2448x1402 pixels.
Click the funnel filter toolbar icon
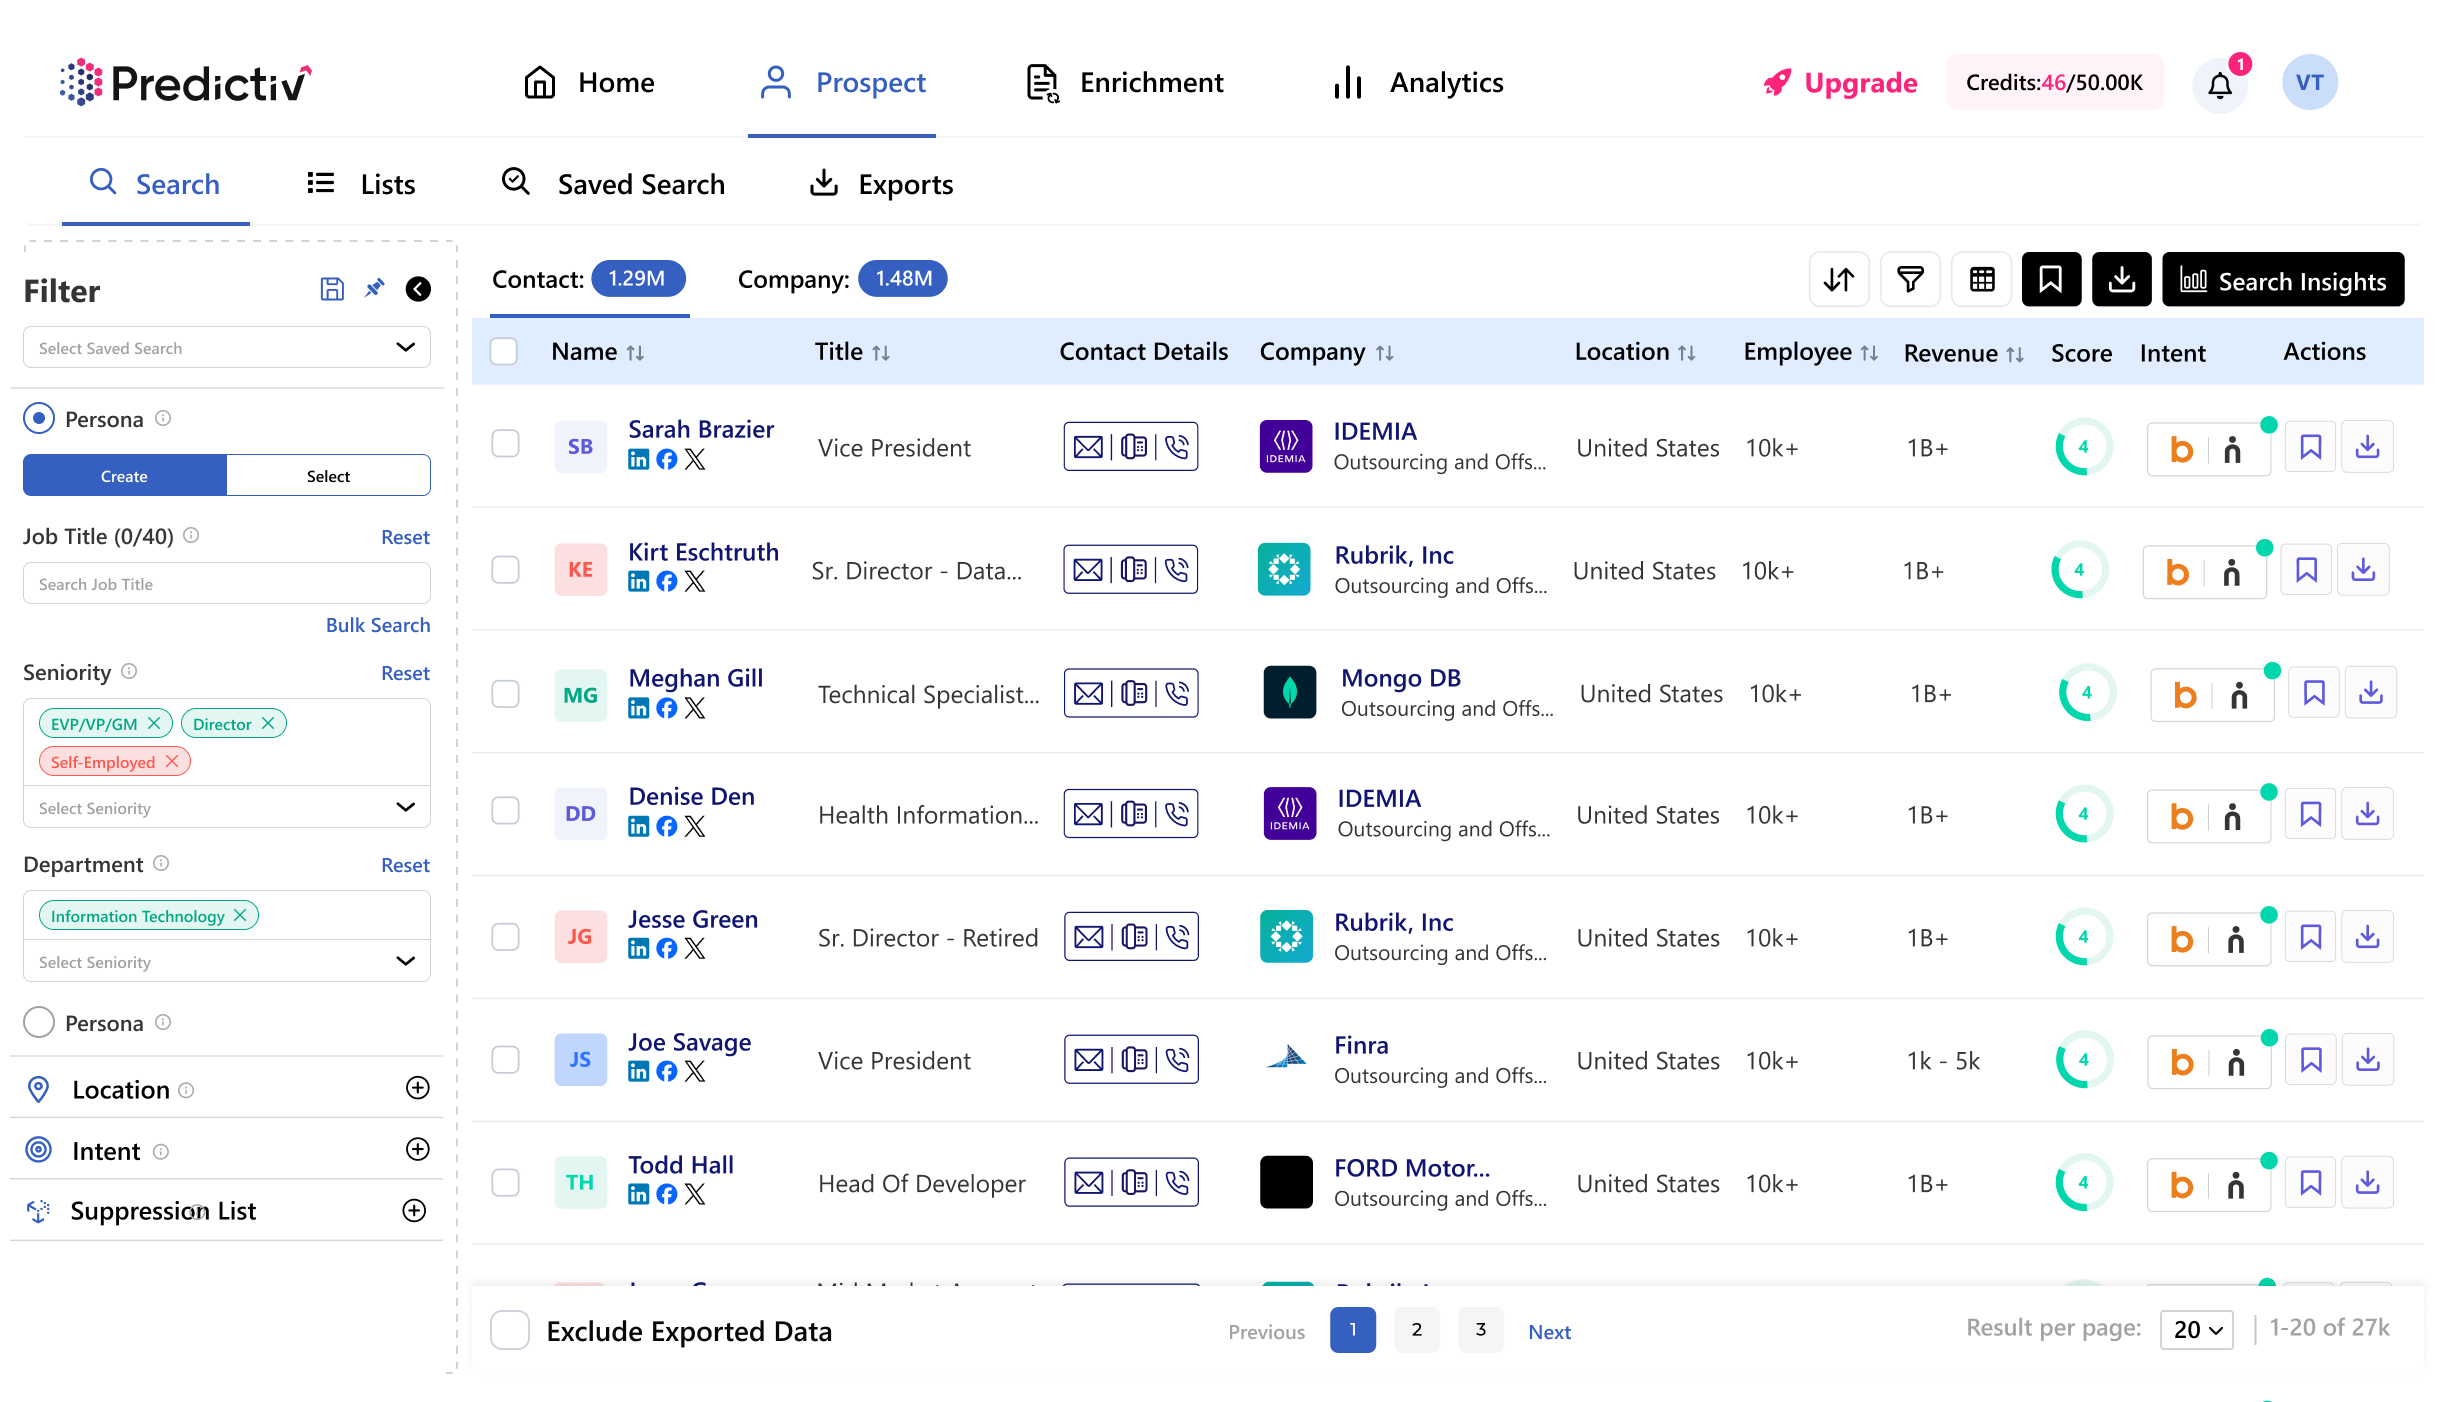coord(1910,280)
